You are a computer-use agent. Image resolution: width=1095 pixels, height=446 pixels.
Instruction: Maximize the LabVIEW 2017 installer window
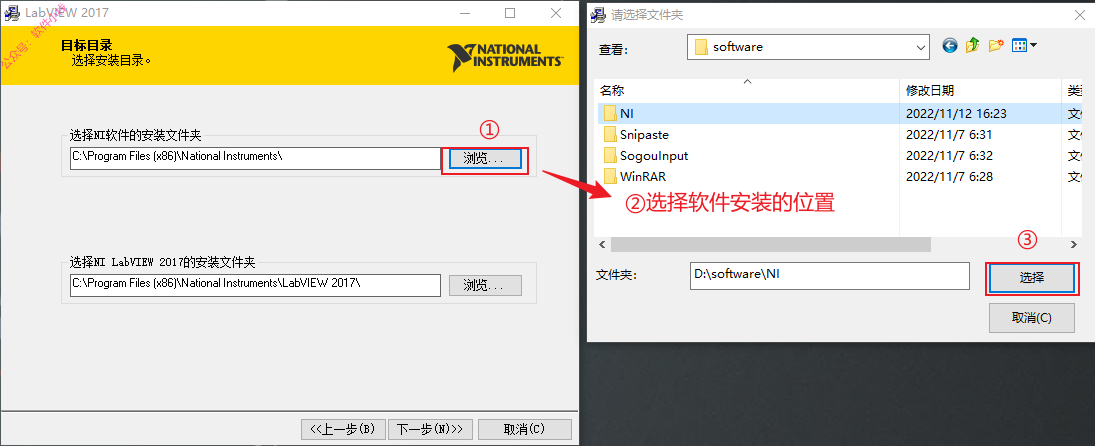[510, 13]
